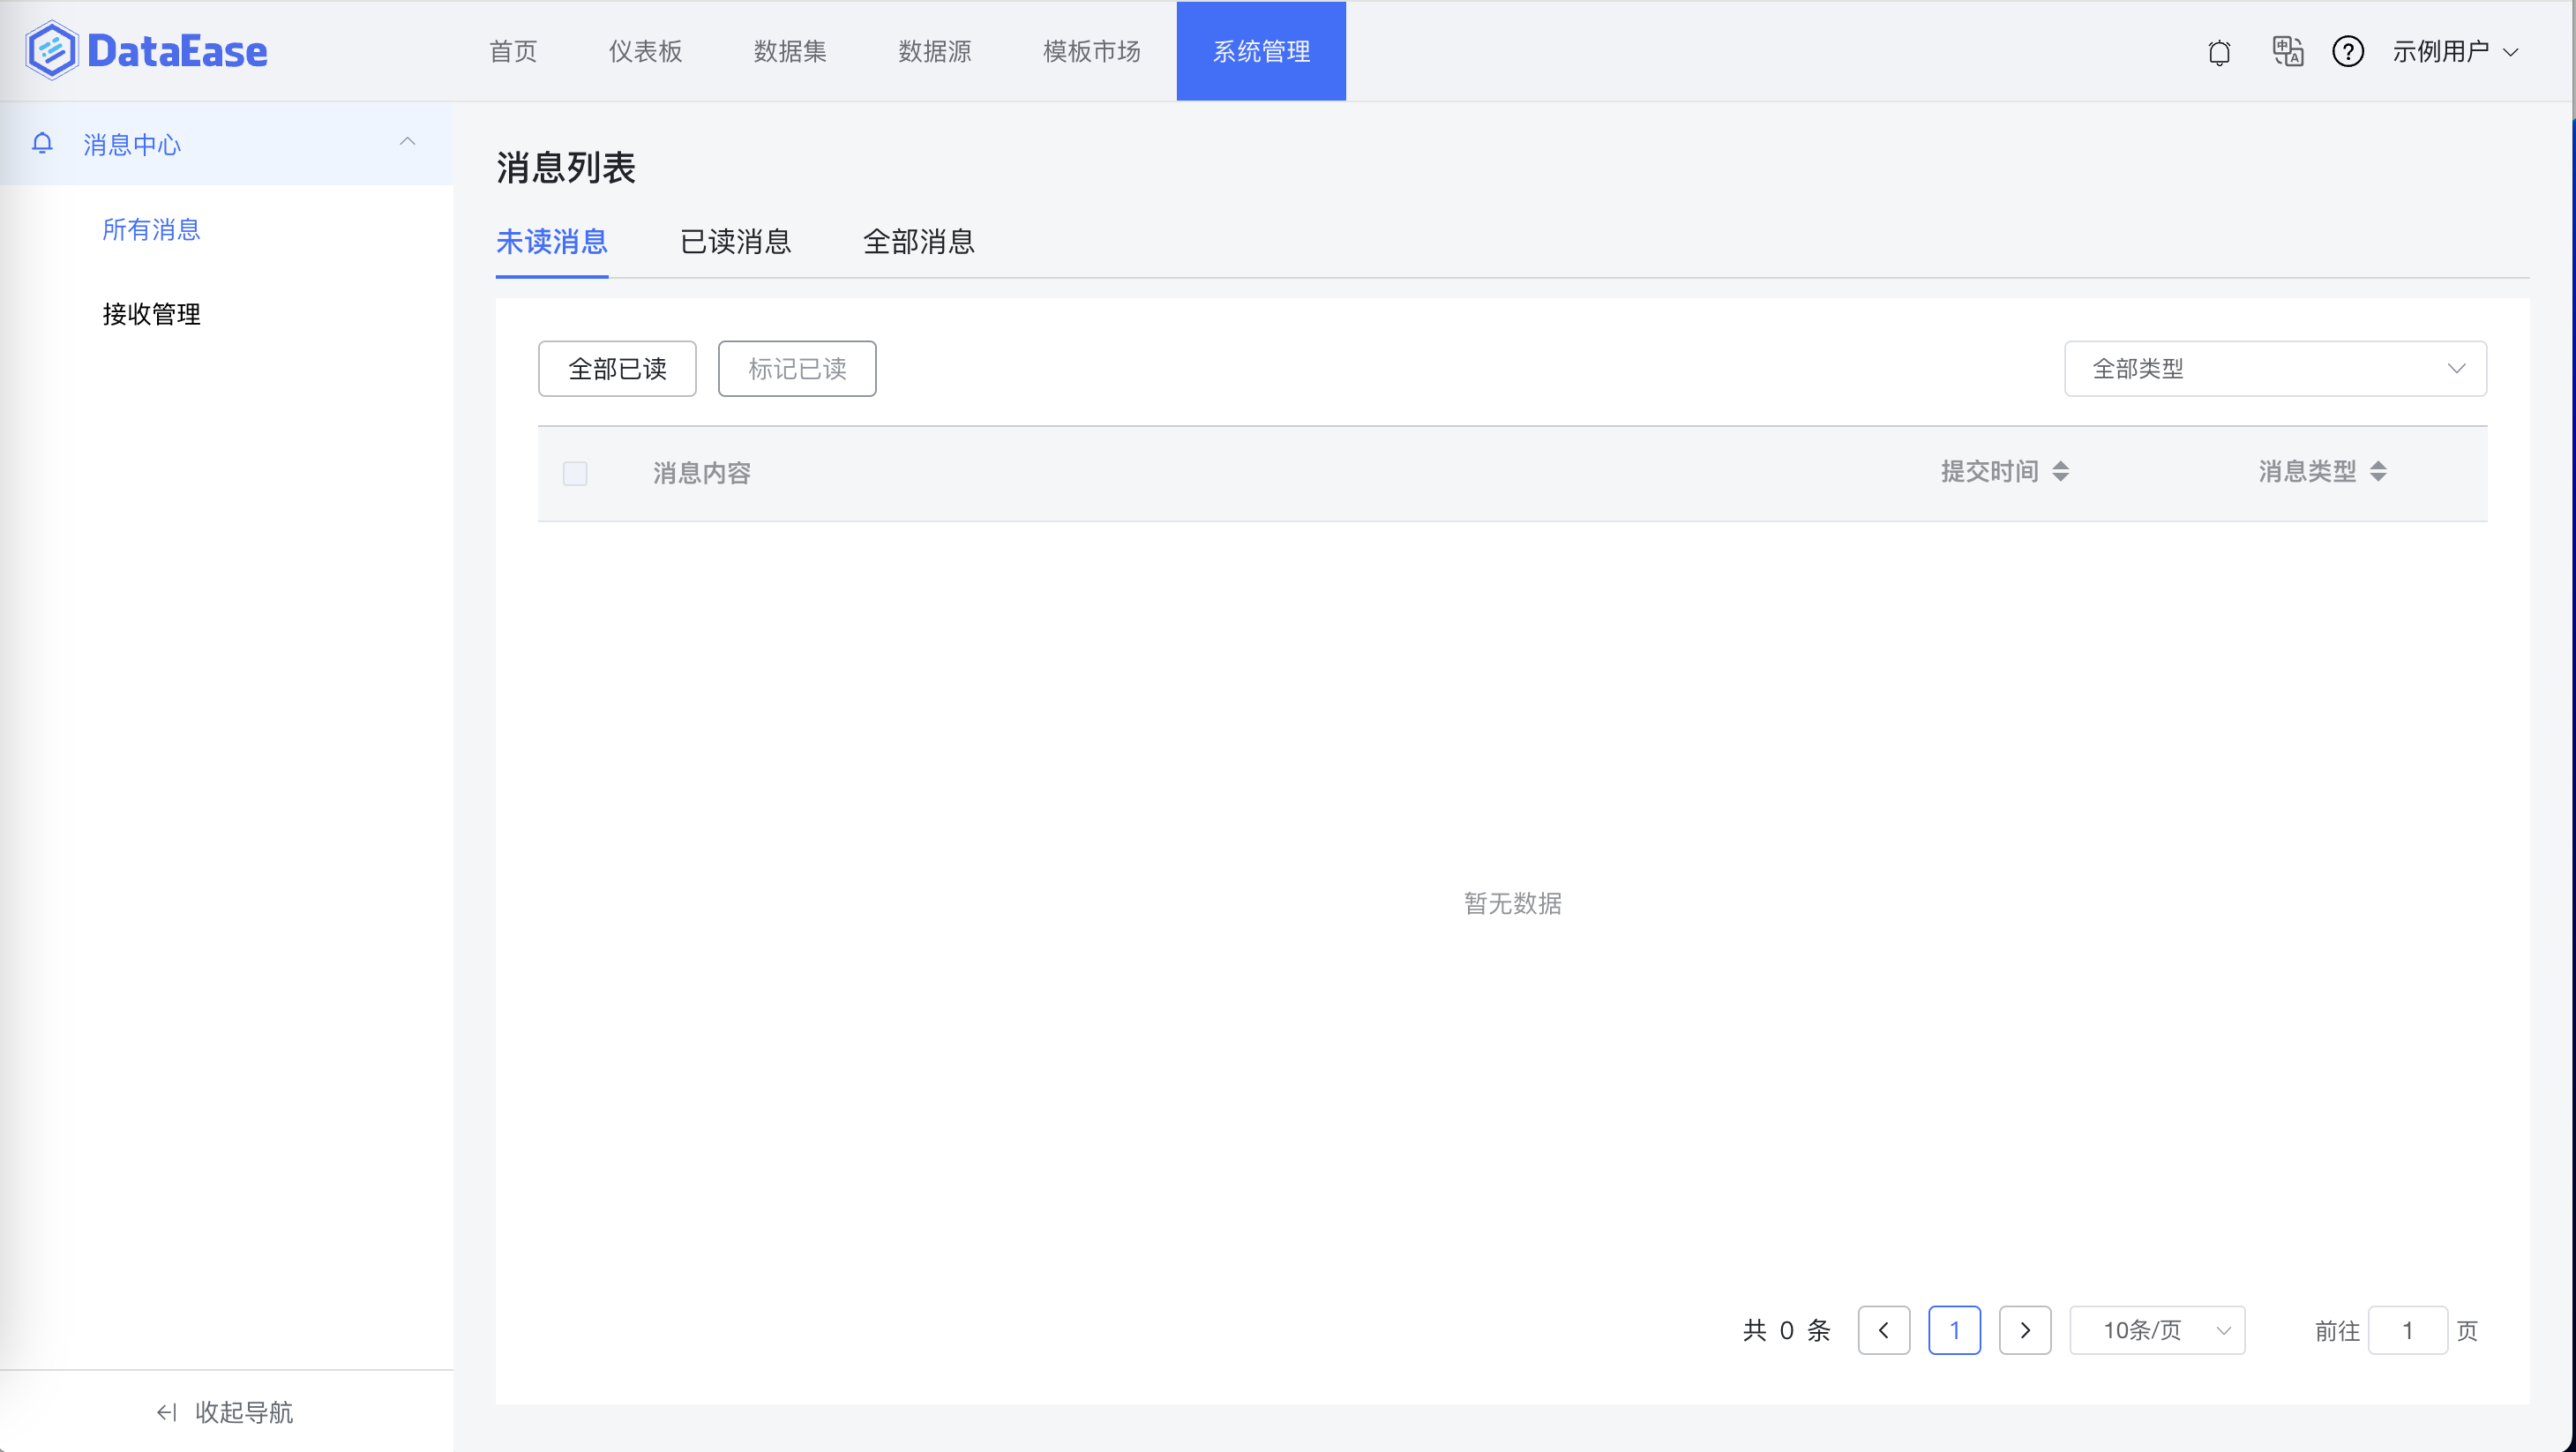Click the 标记已读 button
The width and height of the screenshot is (2576, 1452).
click(x=797, y=369)
